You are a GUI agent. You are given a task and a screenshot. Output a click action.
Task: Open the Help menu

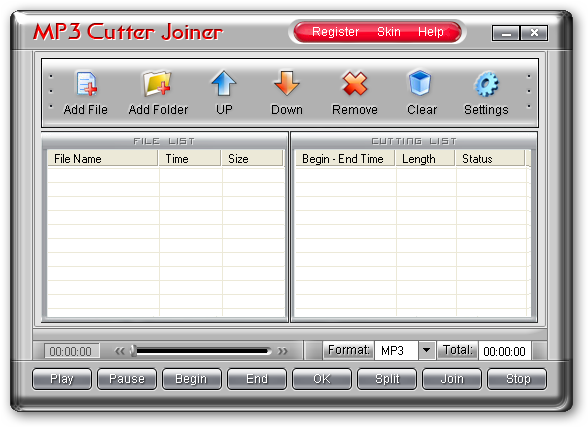click(430, 32)
